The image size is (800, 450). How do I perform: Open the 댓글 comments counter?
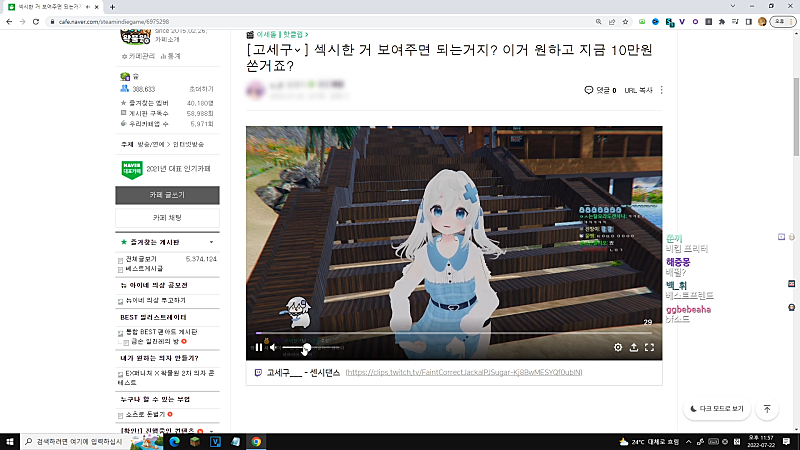pyautogui.click(x=600, y=90)
